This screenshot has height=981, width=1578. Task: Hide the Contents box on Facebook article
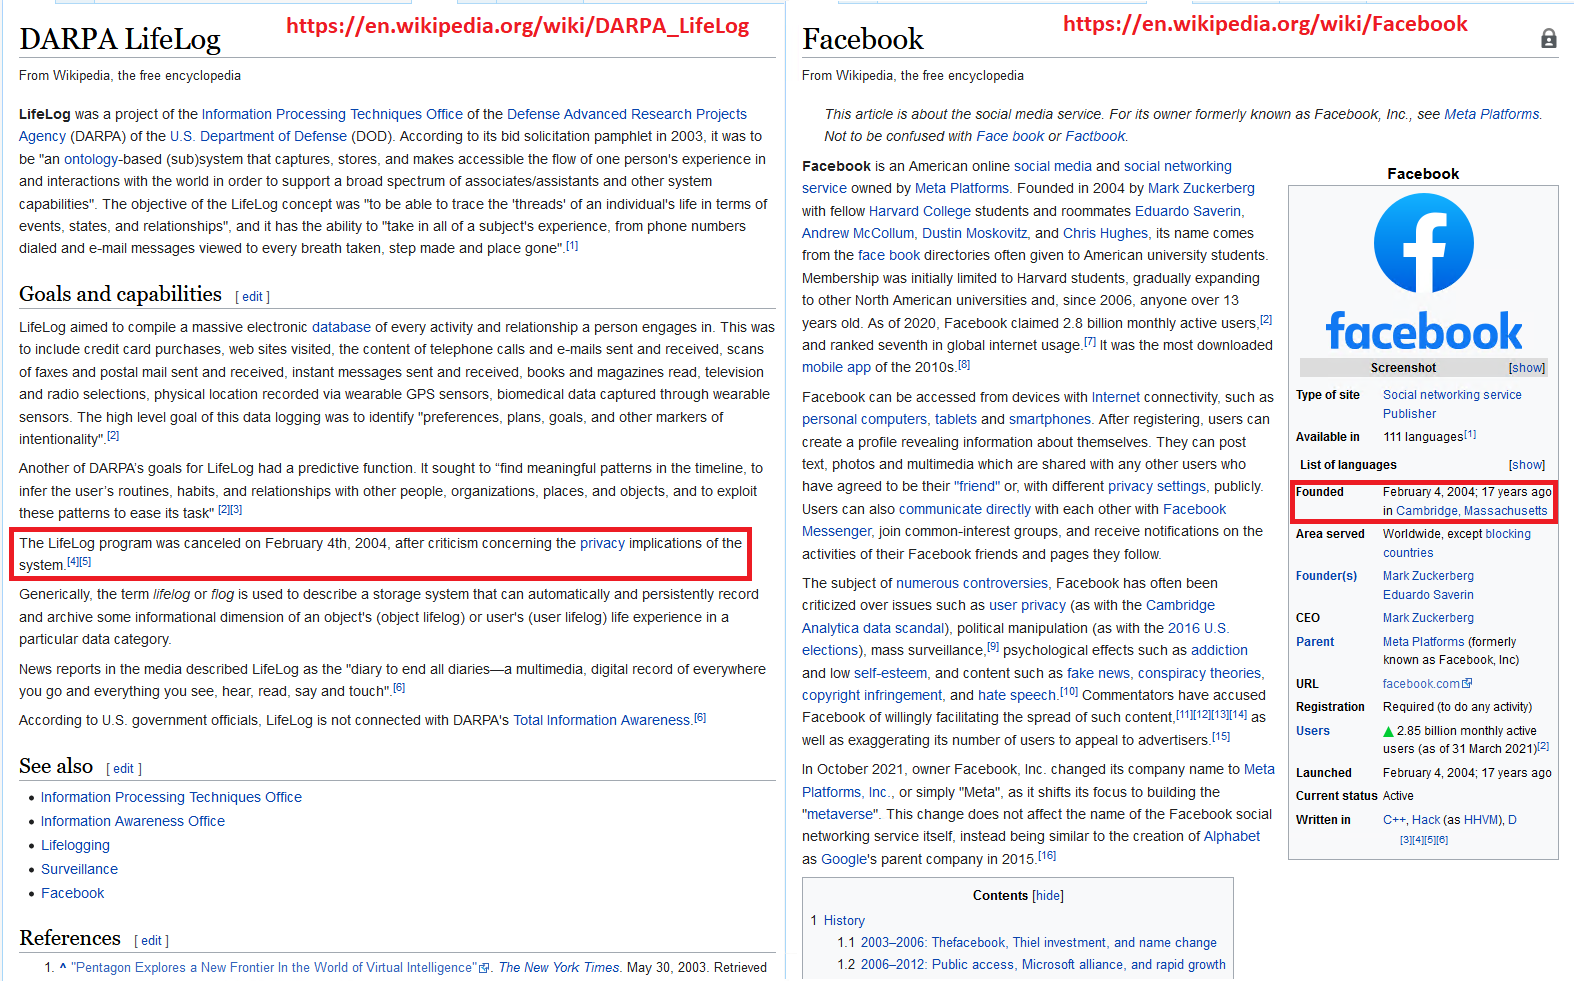(x=1048, y=896)
